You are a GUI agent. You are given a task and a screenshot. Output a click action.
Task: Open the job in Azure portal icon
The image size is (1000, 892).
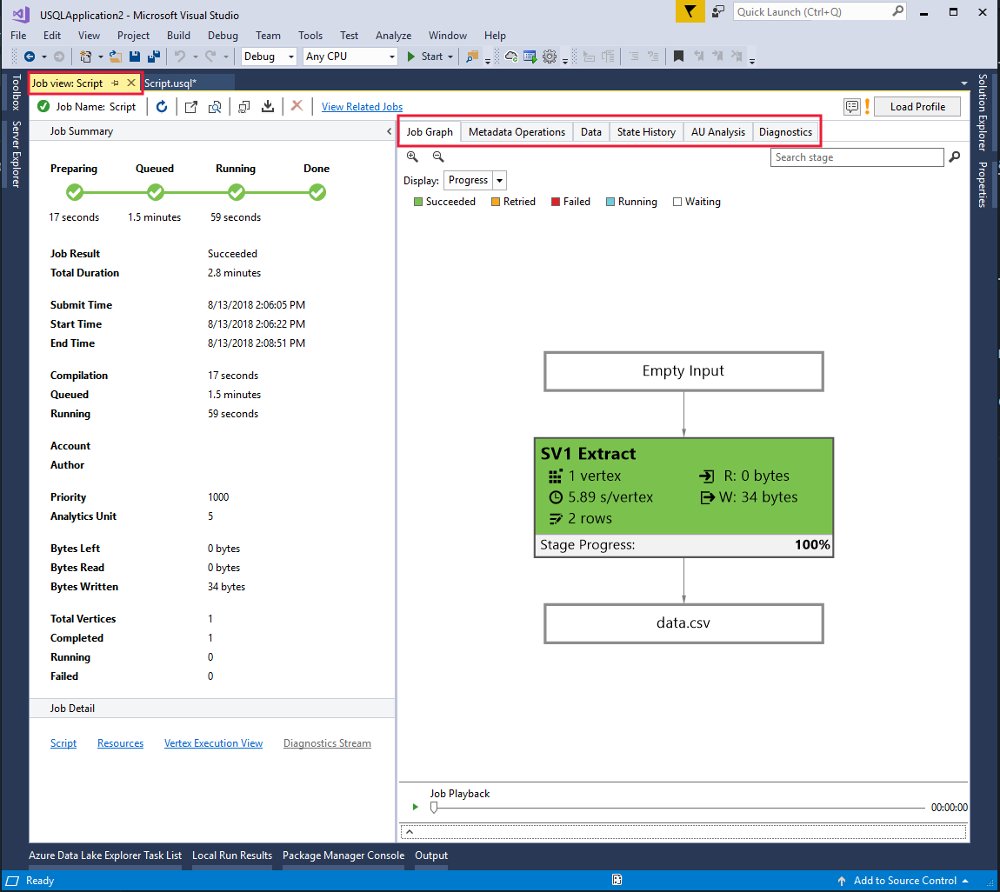(x=190, y=107)
